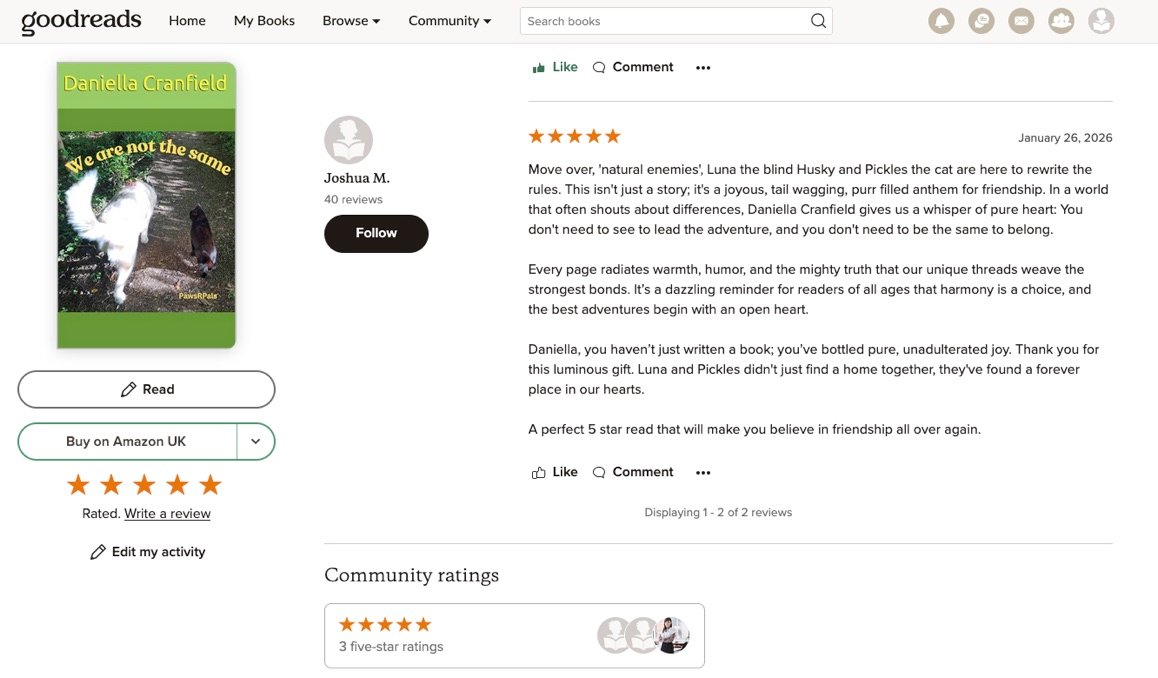Follow Joshua M.
Image resolution: width=1158 pixels, height=678 pixels.
pos(376,233)
